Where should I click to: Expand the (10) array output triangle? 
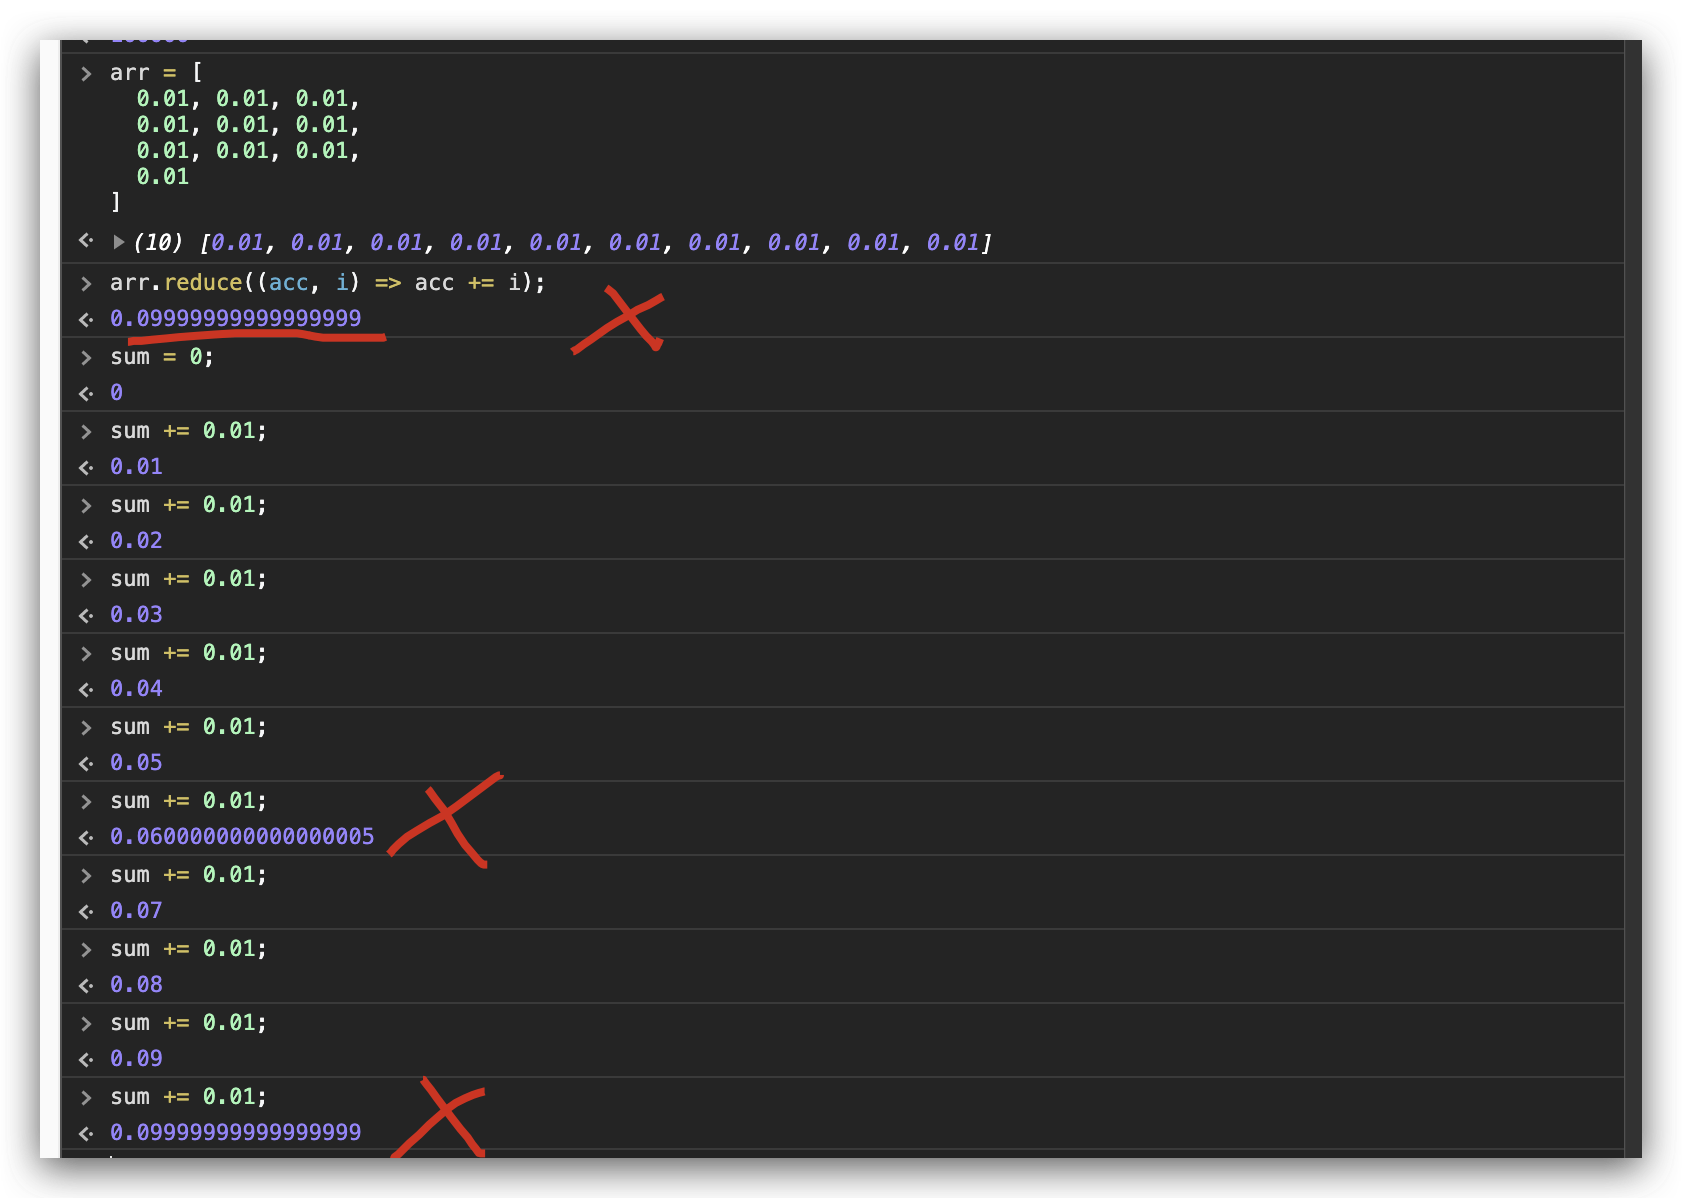pyautogui.click(x=119, y=242)
